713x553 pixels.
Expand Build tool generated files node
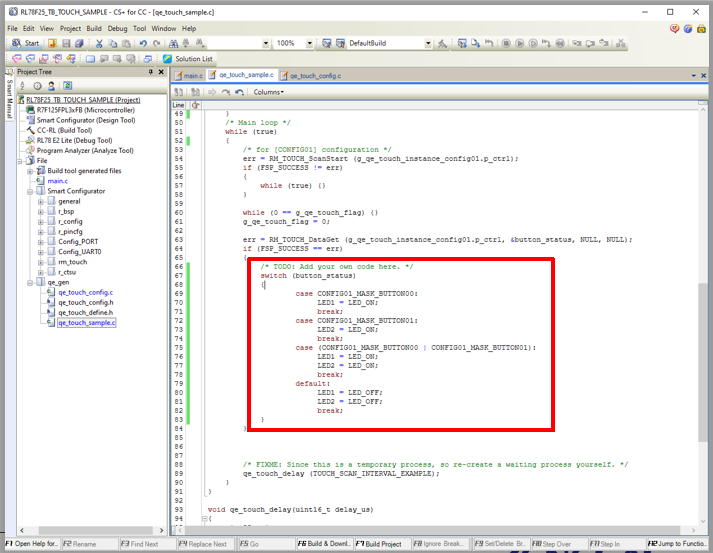pyautogui.click(x=30, y=171)
